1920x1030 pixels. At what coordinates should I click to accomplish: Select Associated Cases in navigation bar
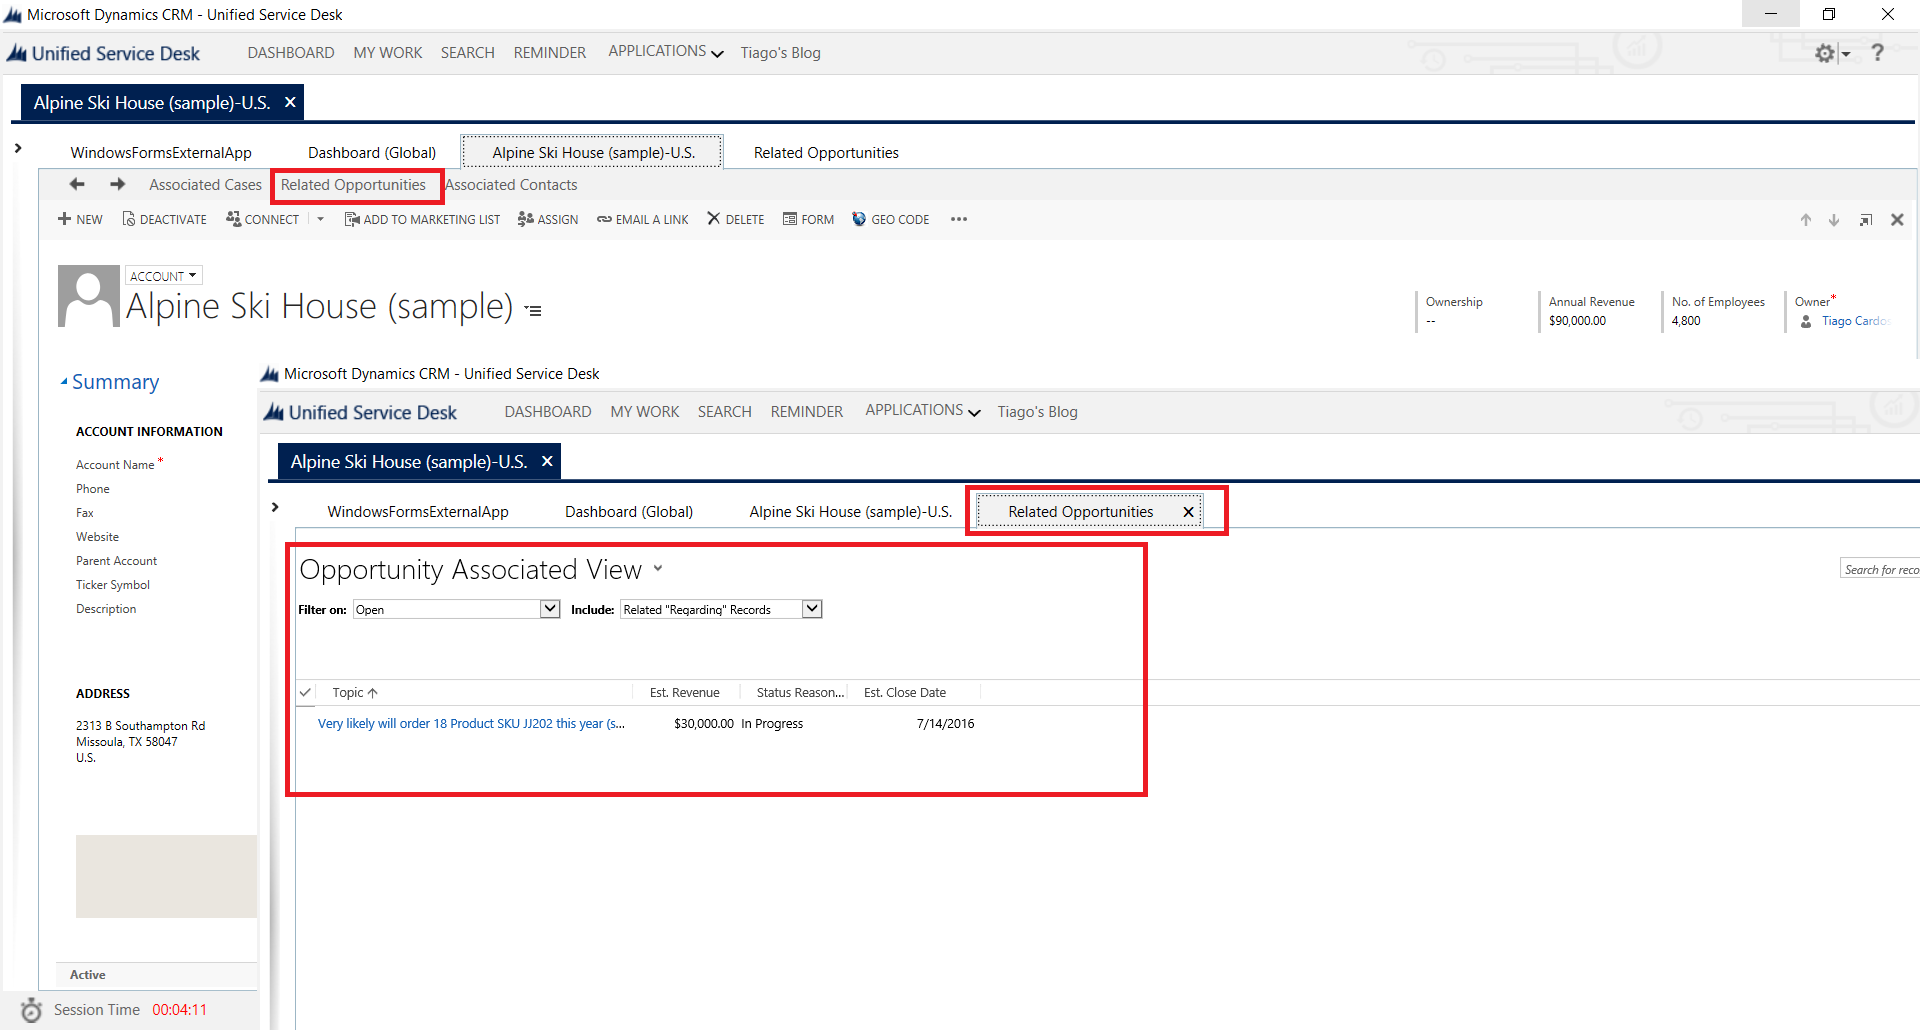click(205, 185)
